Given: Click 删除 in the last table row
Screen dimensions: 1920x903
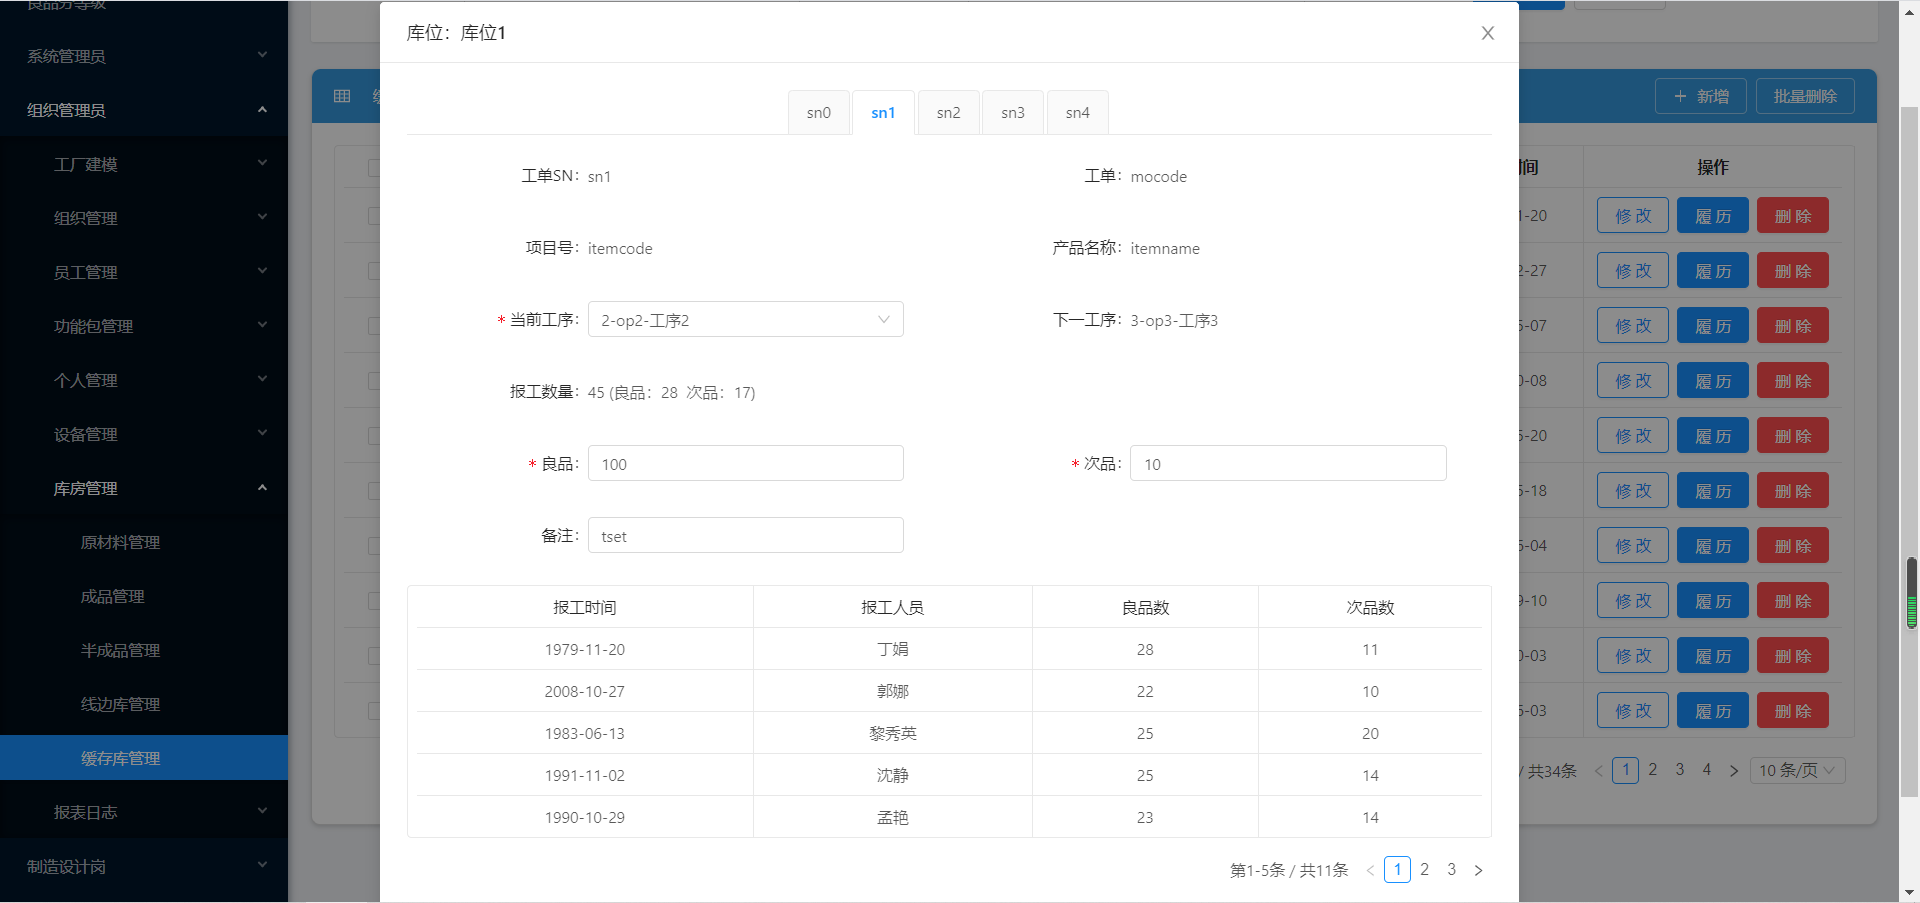Looking at the screenshot, I should point(1793,711).
